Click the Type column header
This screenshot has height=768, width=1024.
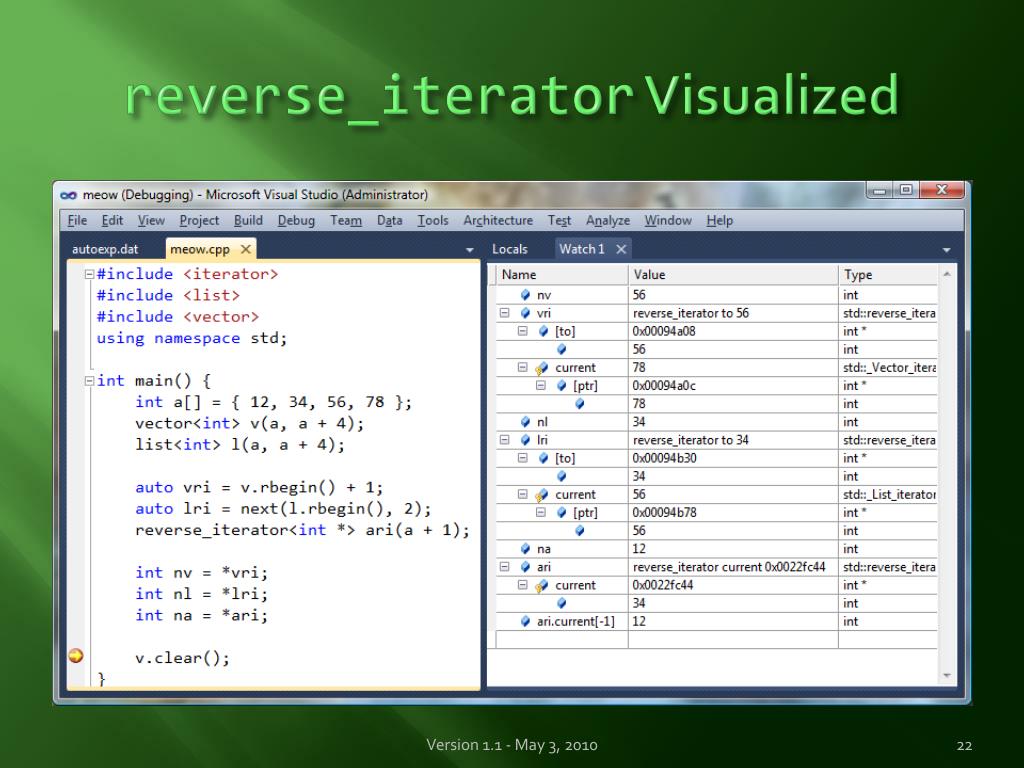pyautogui.click(x=888, y=275)
